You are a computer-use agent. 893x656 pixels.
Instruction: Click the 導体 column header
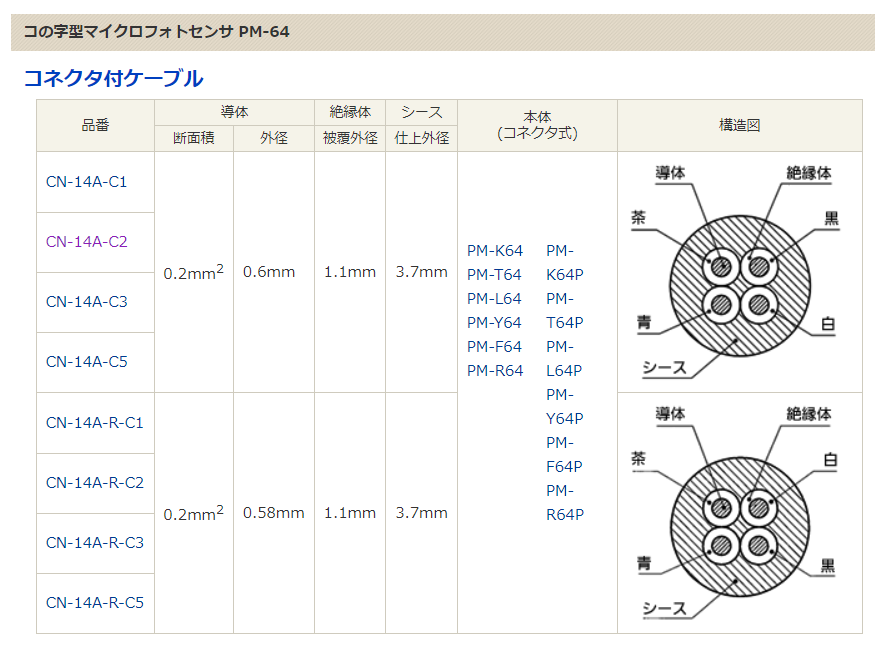click(234, 112)
